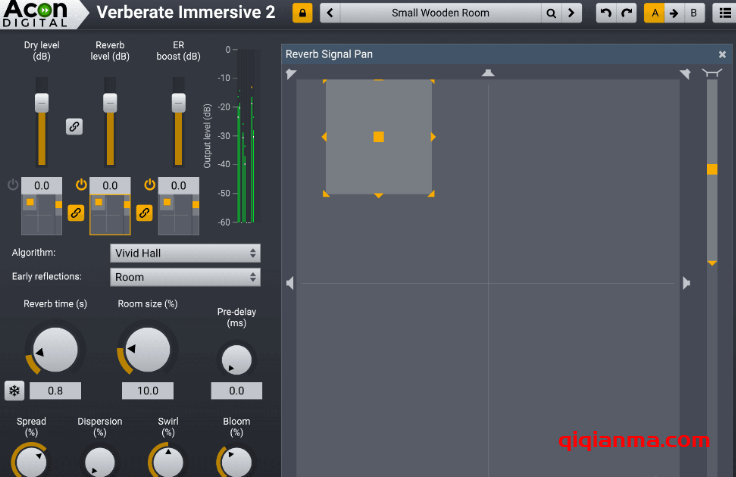
Task: Close the Reverb Signal Pan panel
Action: tap(722, 55)
